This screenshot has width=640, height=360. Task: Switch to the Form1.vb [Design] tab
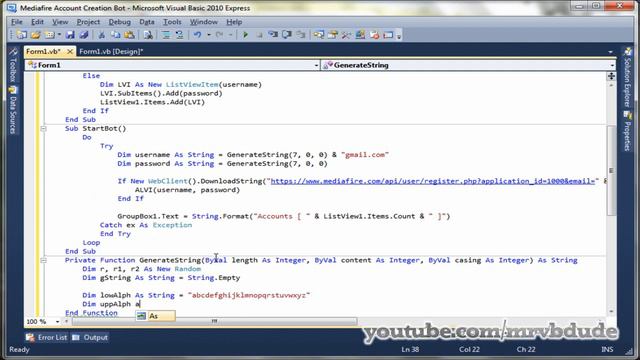(111, 51)
